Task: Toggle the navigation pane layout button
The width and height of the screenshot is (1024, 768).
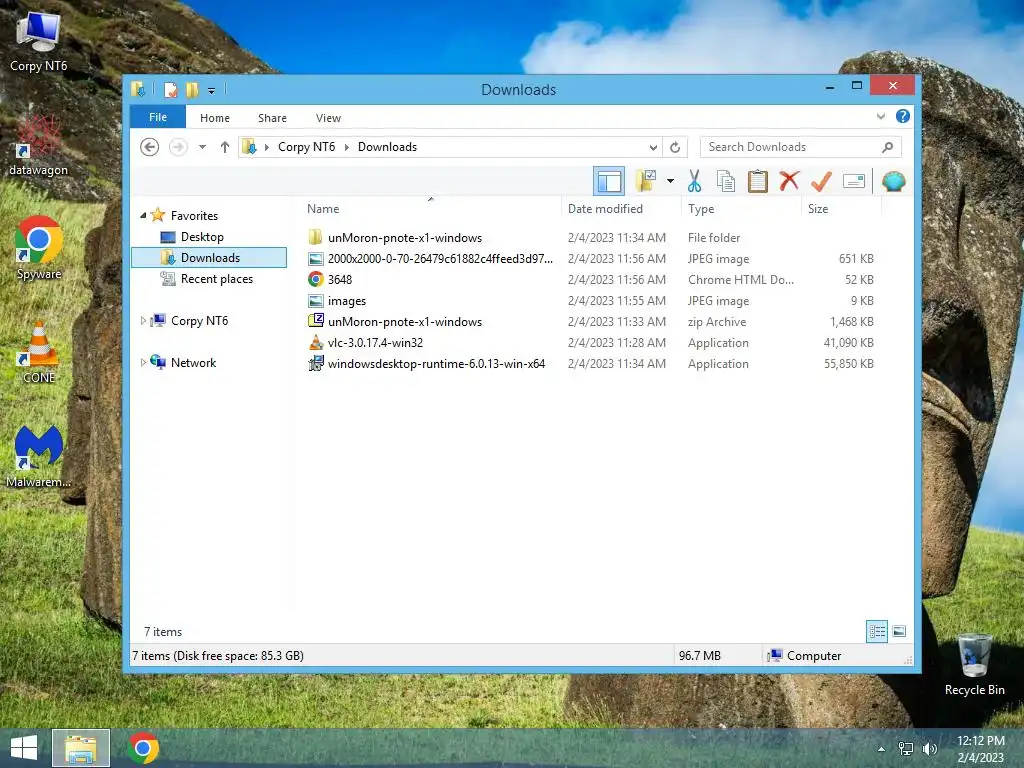Action: pos(609,181)
